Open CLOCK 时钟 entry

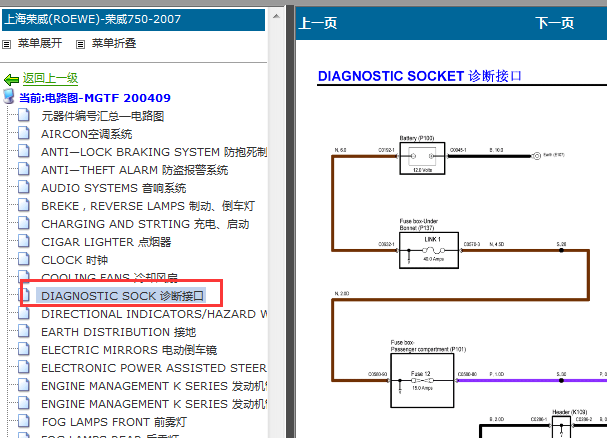pos(75,260)
